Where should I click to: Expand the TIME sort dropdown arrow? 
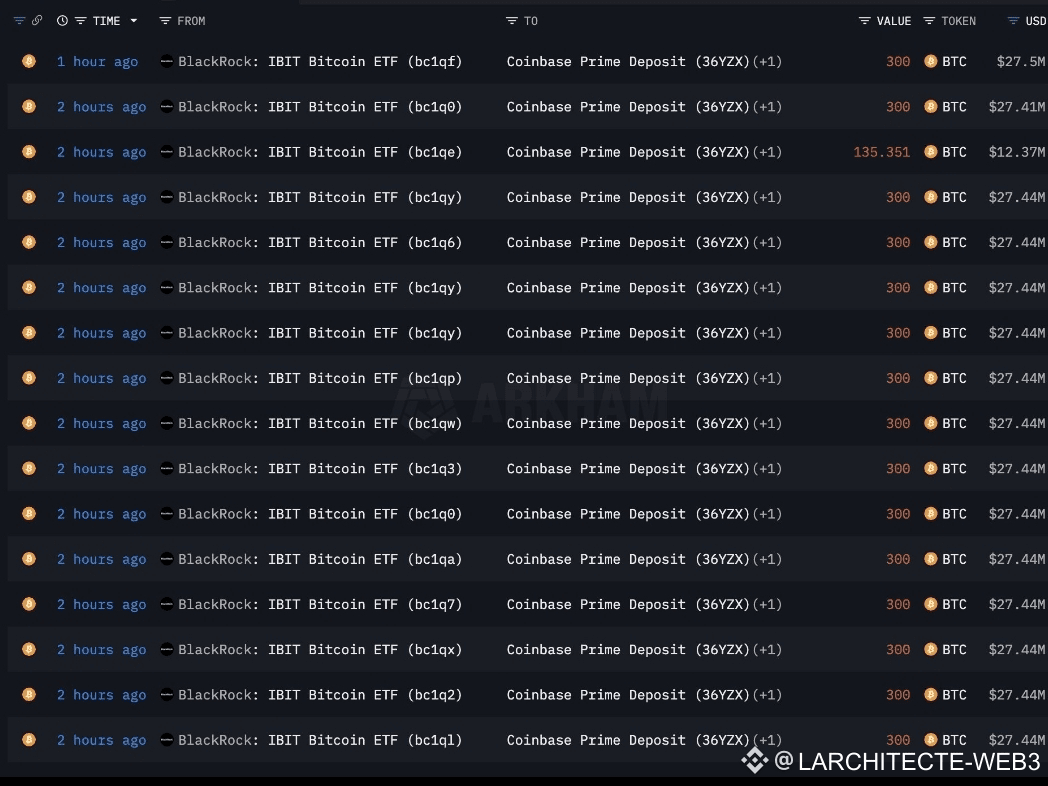coord(134,21)
